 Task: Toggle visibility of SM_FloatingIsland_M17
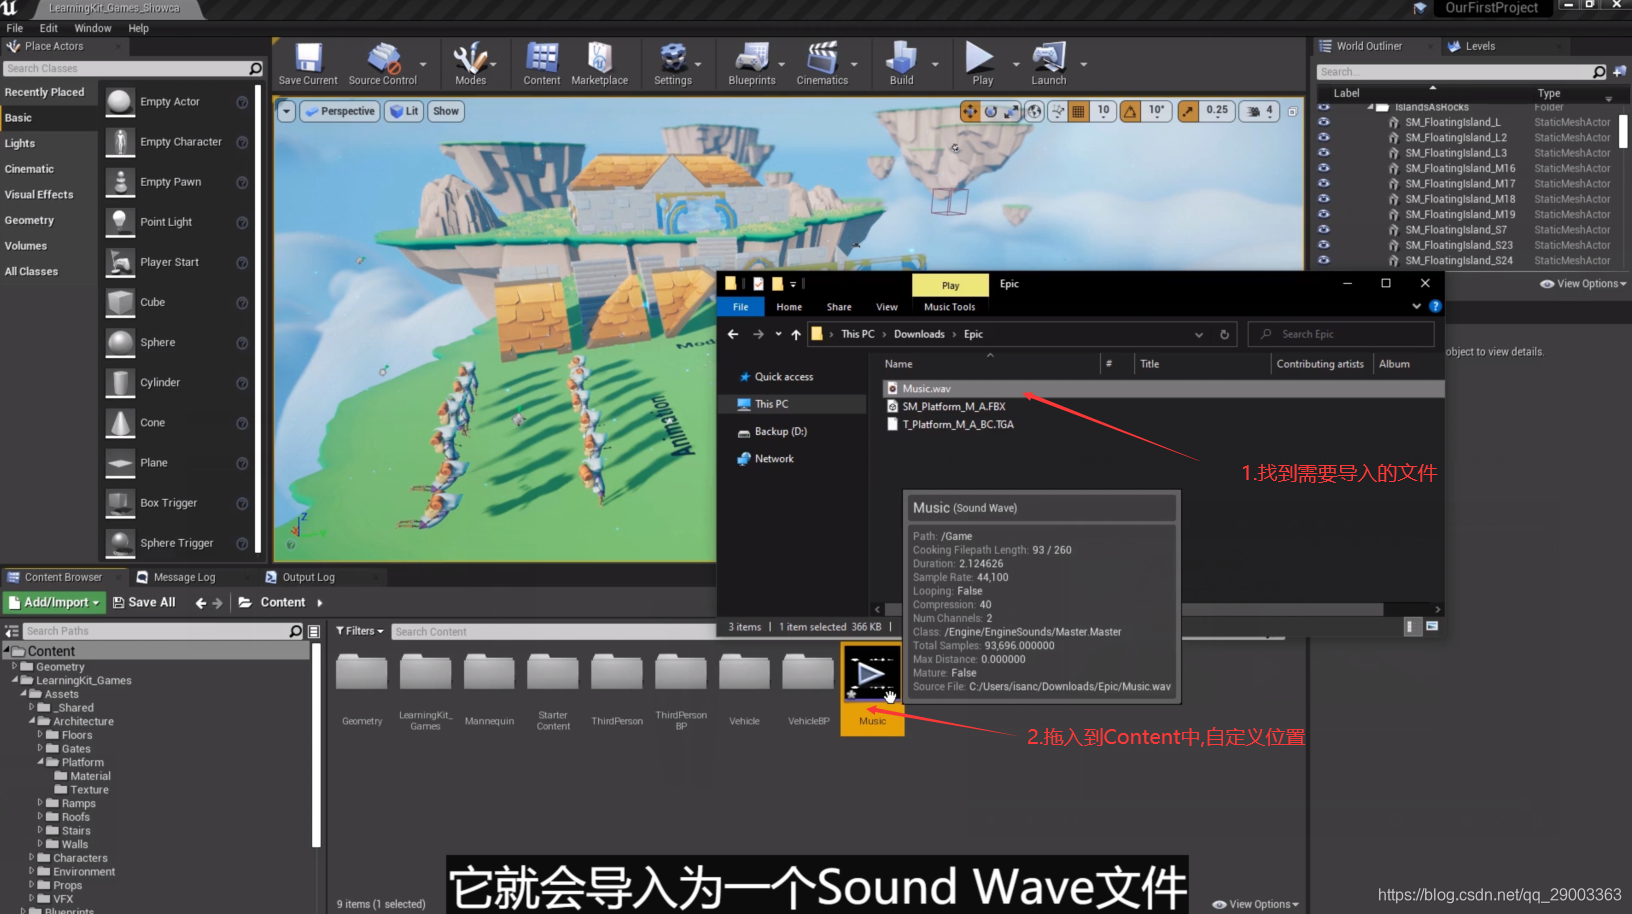(x=1324, y=183)
